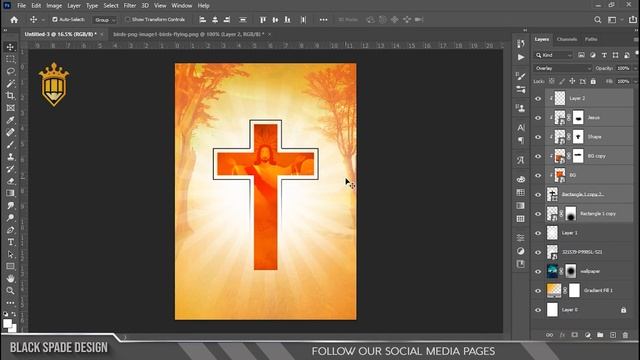Viewport: 640px width, 360px height.
Task: Hide the Shape layer visibility
Action: [x=538, y=137]
